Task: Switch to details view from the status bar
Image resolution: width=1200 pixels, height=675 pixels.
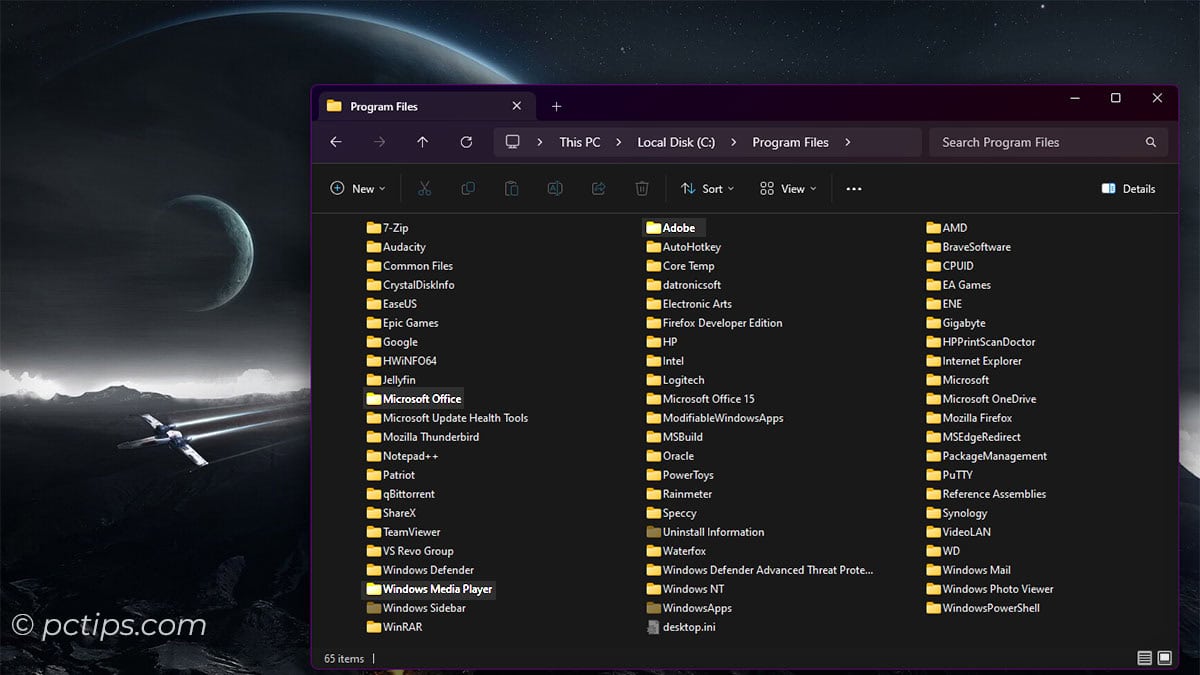Action: point(1143,657)
